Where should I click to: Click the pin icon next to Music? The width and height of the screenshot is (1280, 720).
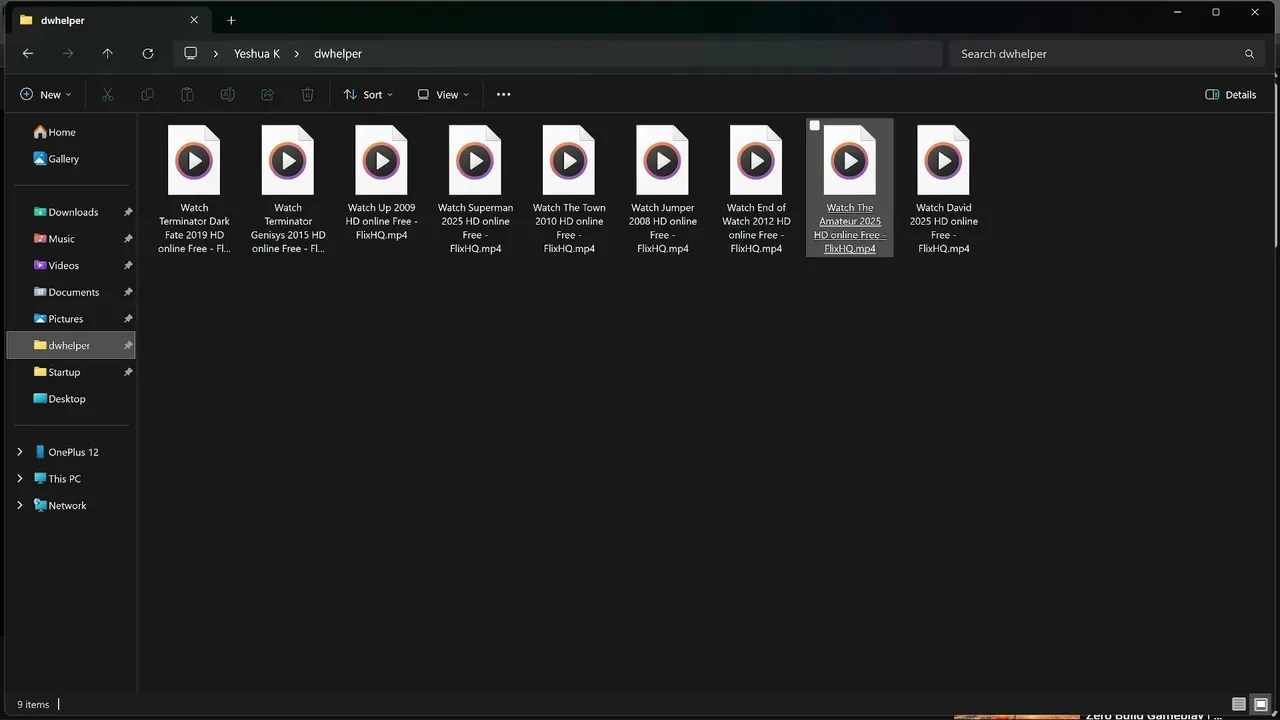tap(128, 239)
